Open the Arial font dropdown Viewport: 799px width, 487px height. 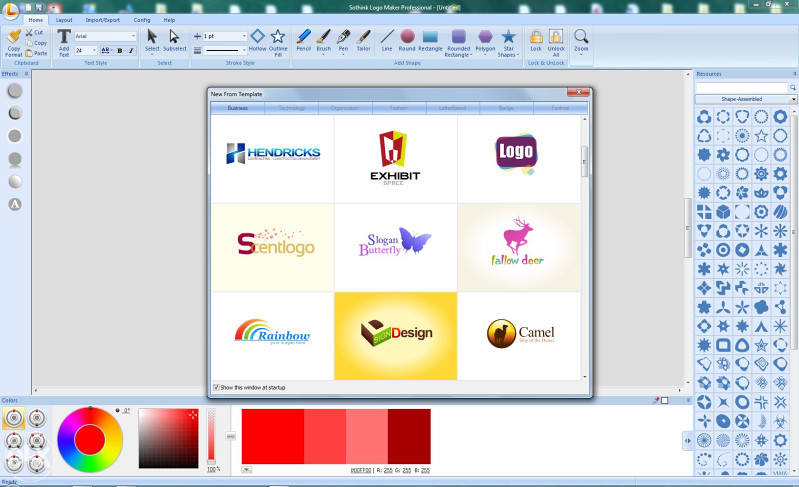click(x=134, y=36)
